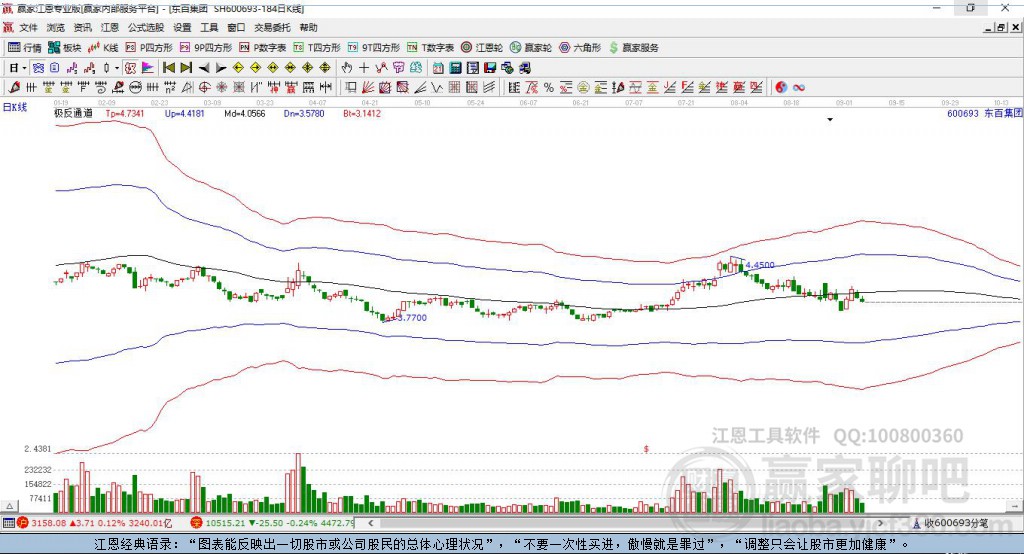1024x554 pixels.
Task: Open the 9T四方形 tool
Action: pyautogui.click(x=374, y=48)
